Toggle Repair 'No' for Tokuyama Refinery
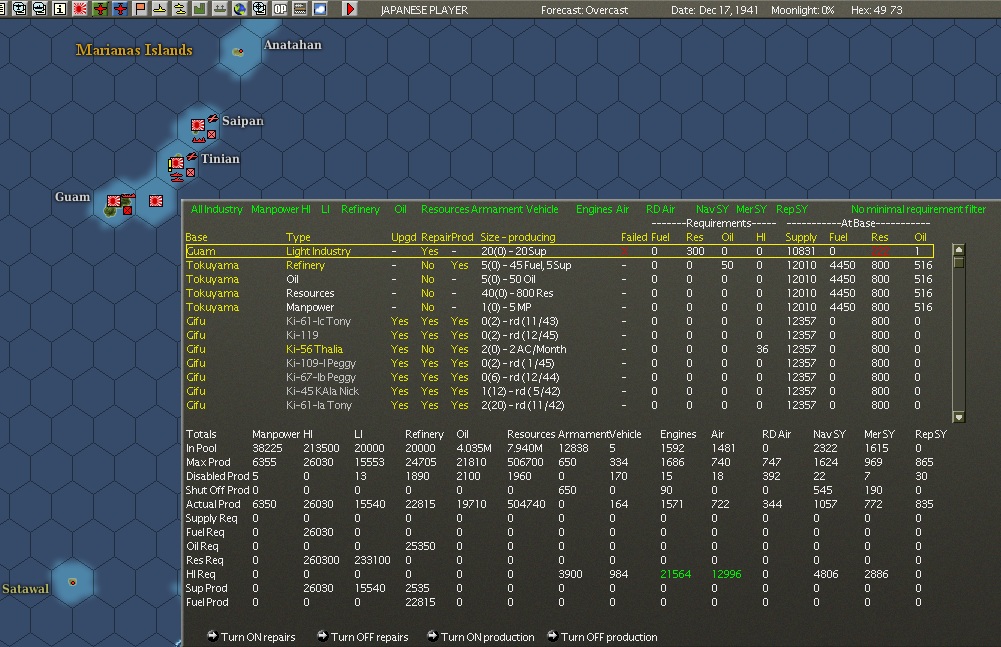 428,265
